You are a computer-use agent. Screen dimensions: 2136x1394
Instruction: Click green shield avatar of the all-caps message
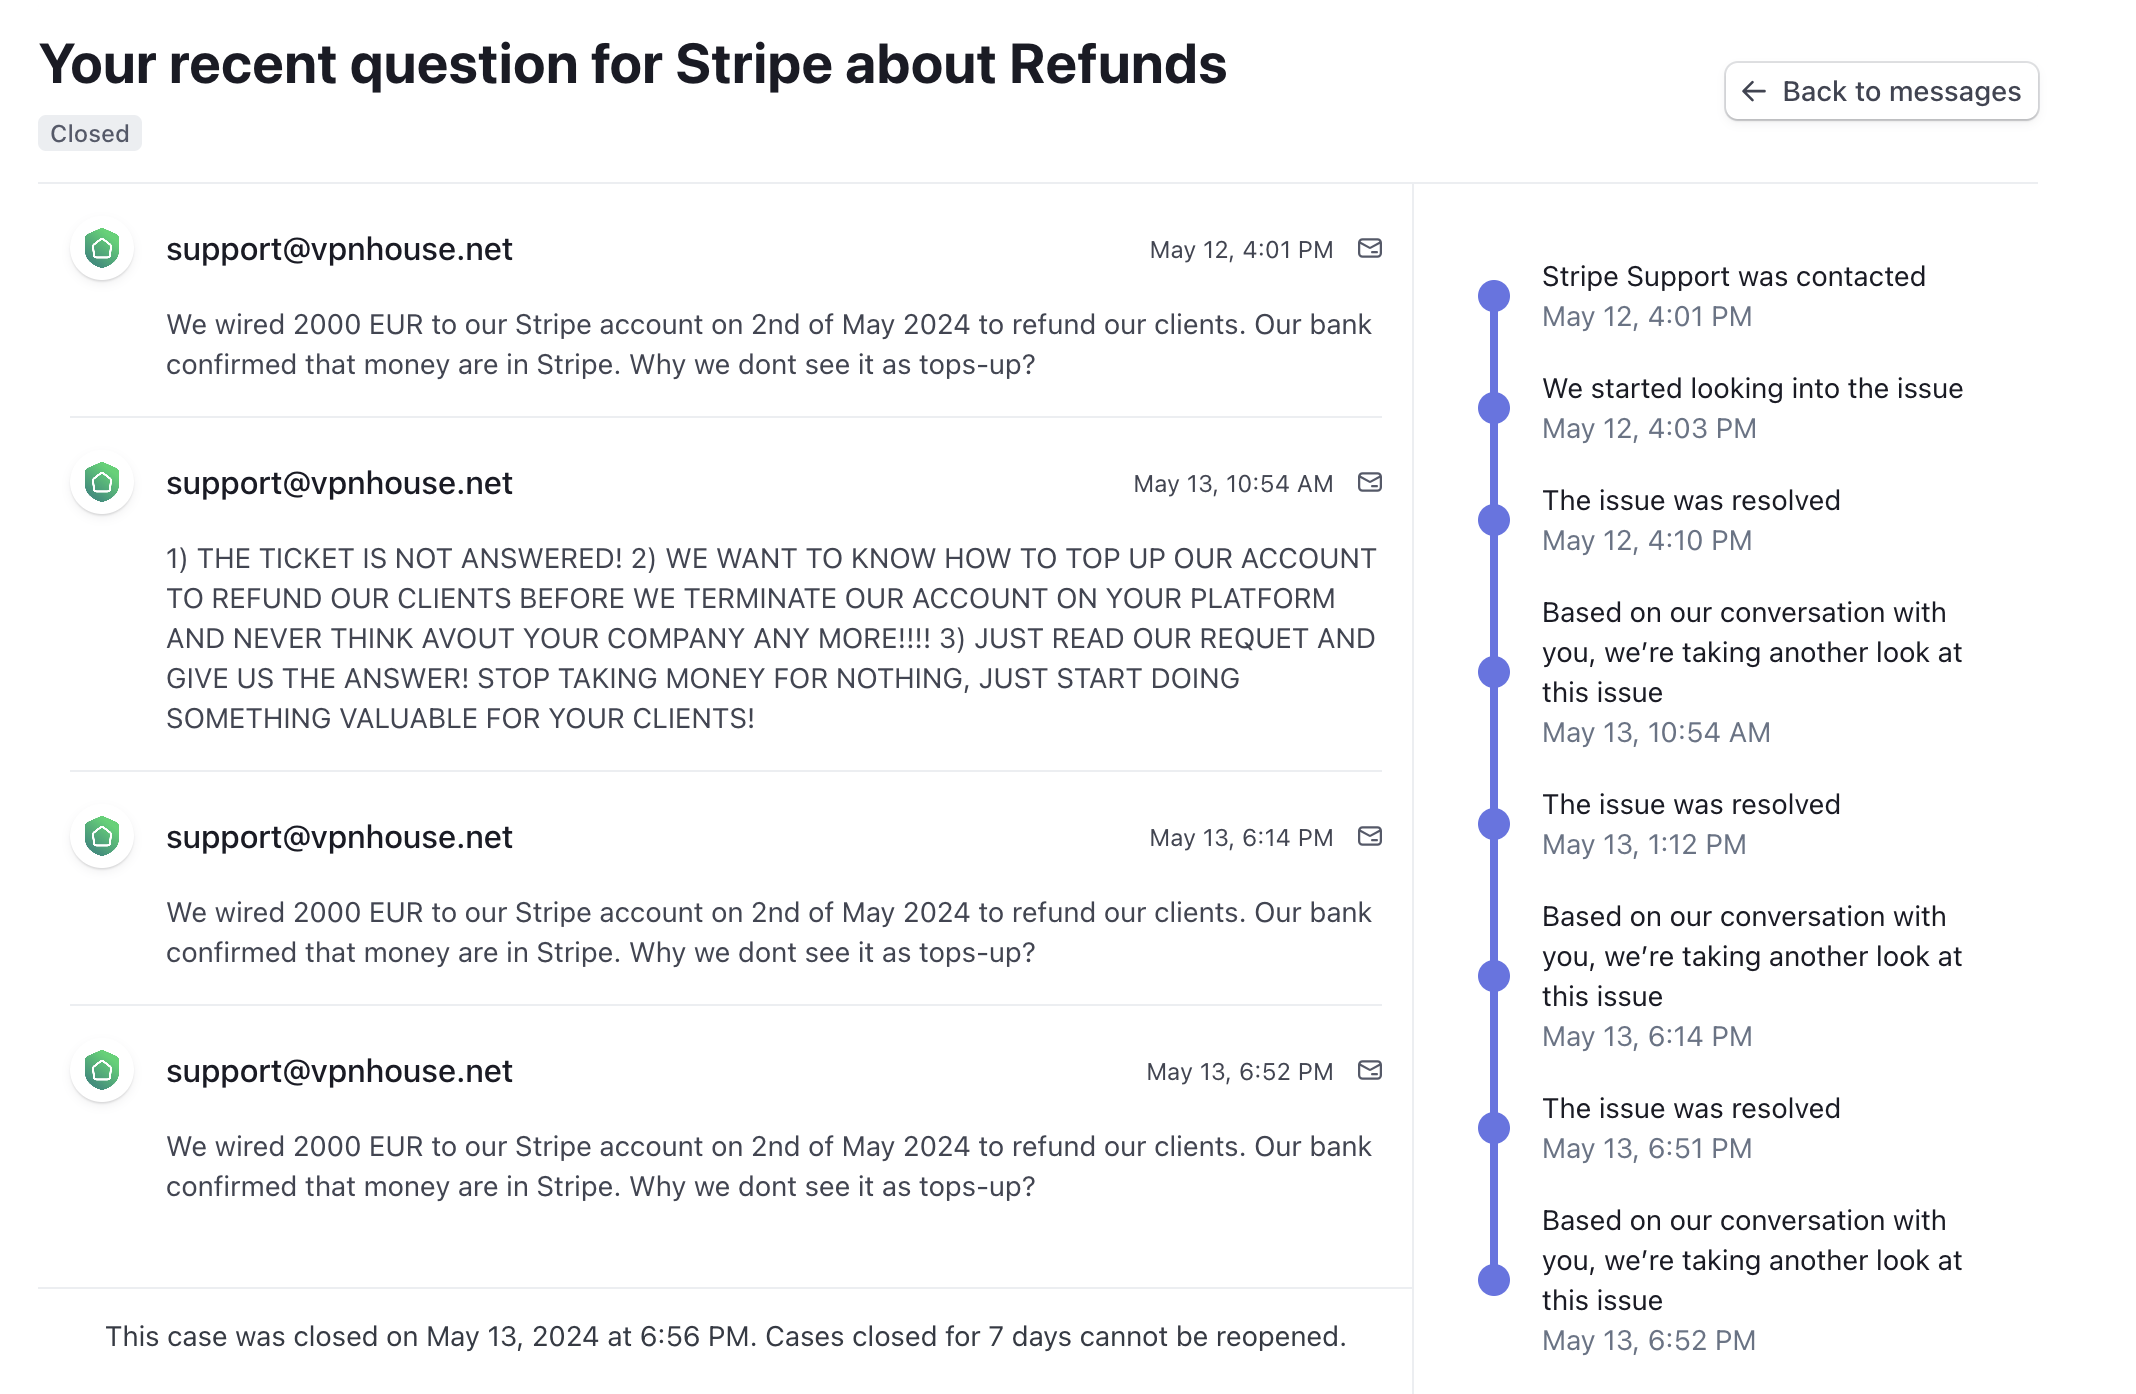(102, 482)
